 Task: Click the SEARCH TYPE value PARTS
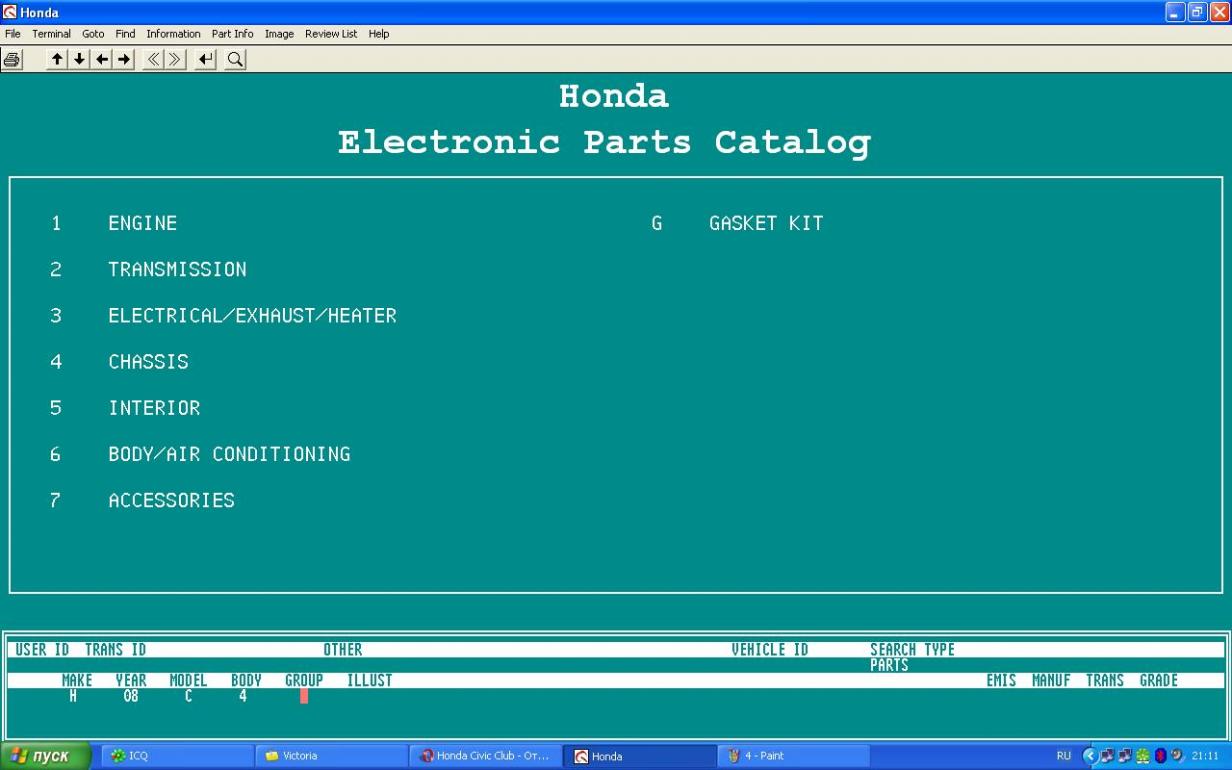pos(889,665)
